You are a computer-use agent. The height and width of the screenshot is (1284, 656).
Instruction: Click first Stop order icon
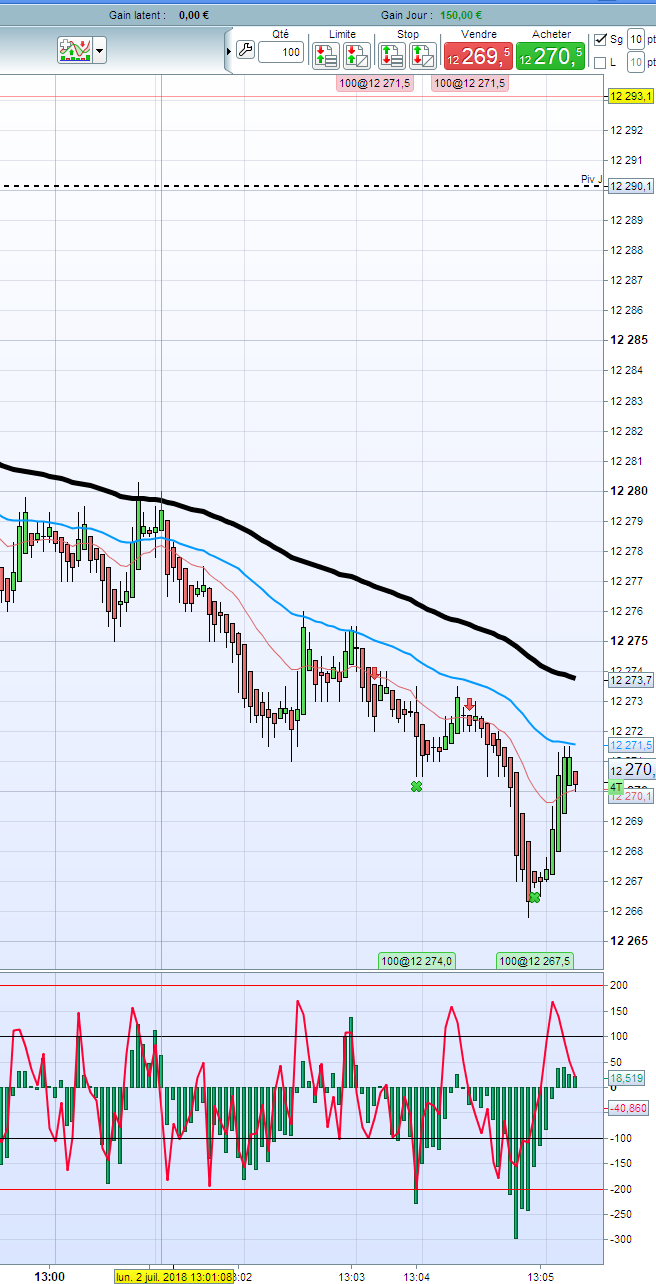(x=391, y=55)
